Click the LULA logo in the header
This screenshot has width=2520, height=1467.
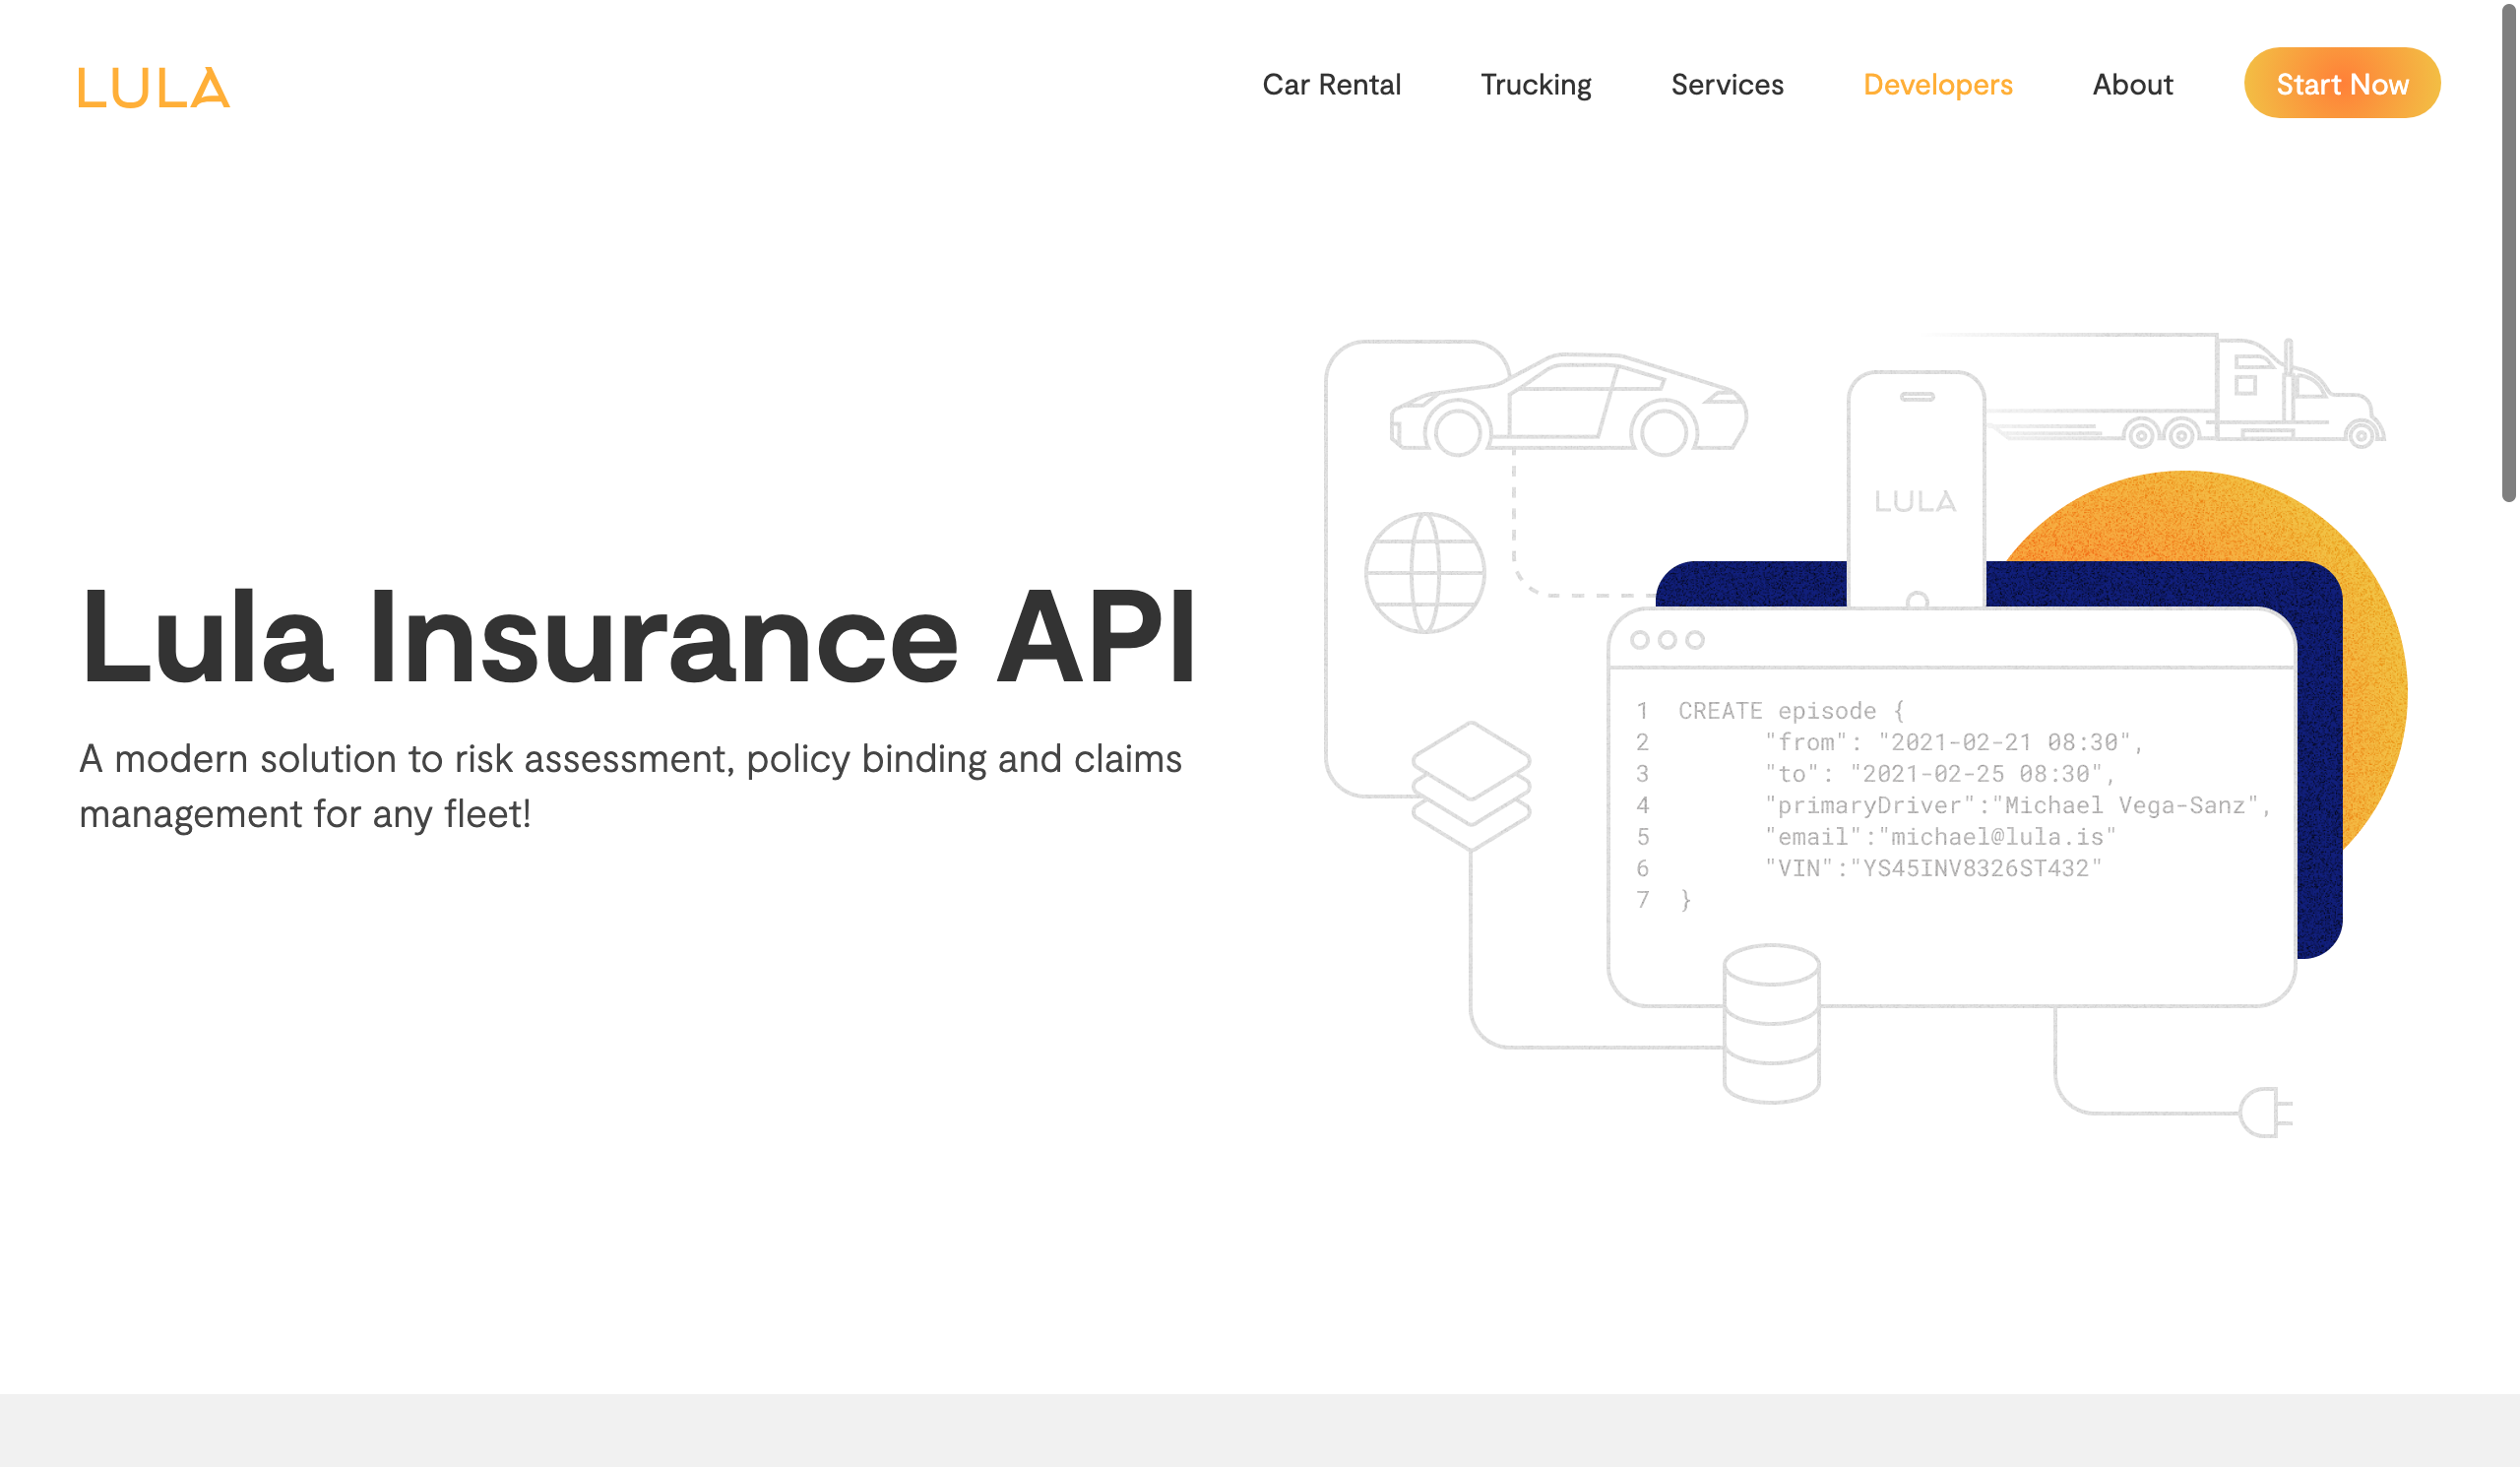click(154, 87)
